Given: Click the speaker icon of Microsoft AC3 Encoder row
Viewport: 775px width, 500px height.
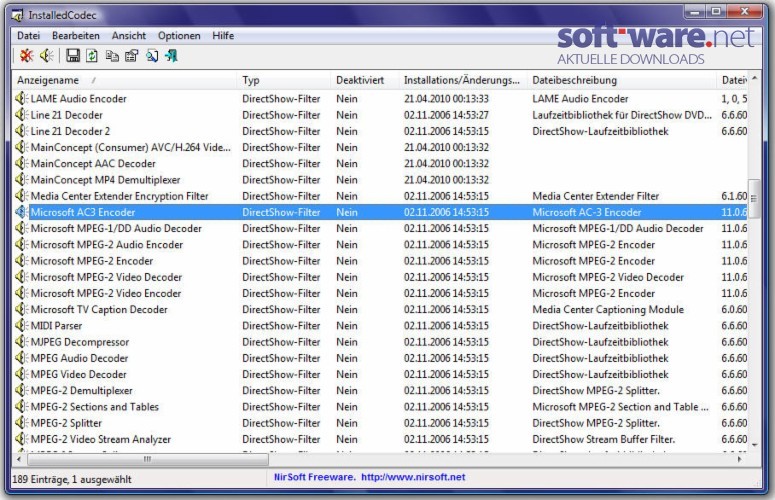Looking at the screenshot, I should pos(21,212).
